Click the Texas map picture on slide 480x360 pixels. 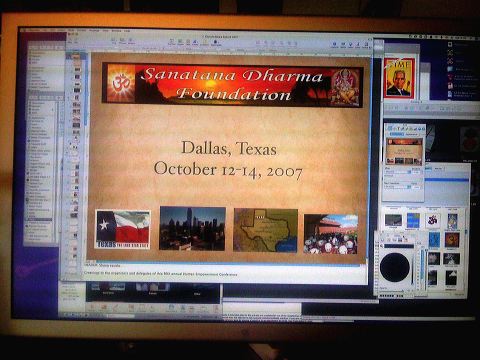pos(265,230)
